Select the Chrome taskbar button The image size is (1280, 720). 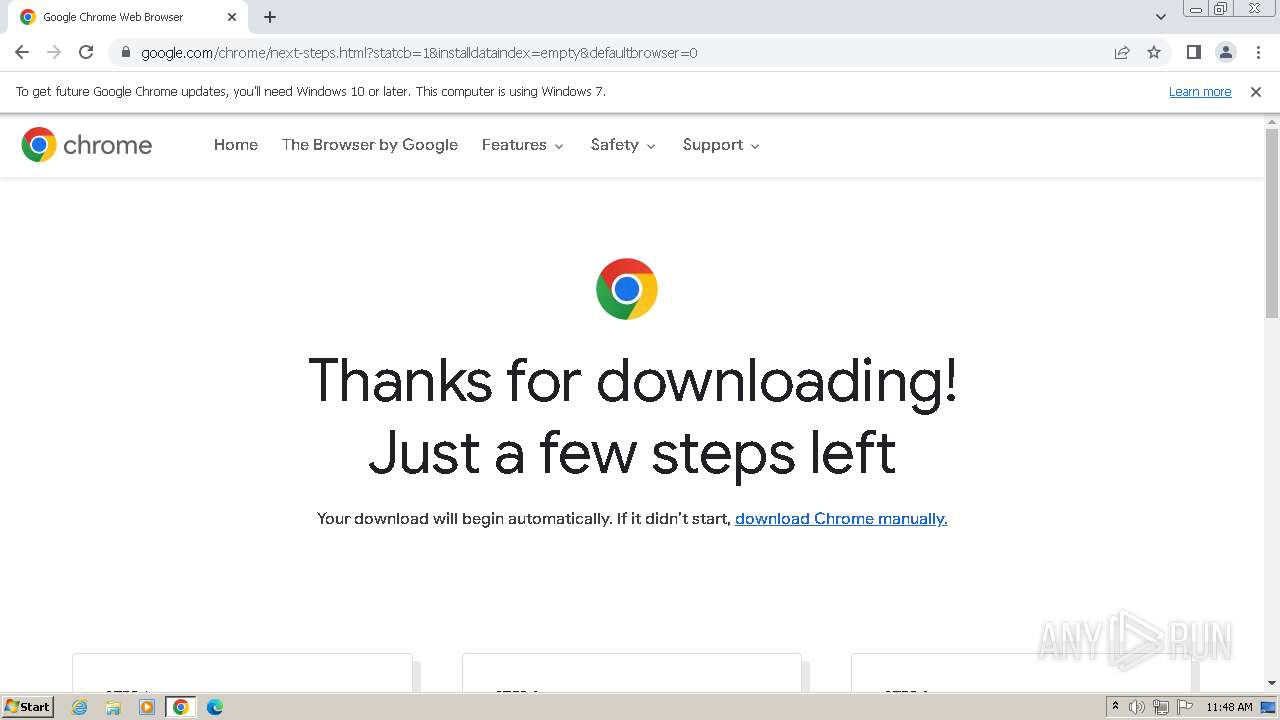[x=181, y=707]
